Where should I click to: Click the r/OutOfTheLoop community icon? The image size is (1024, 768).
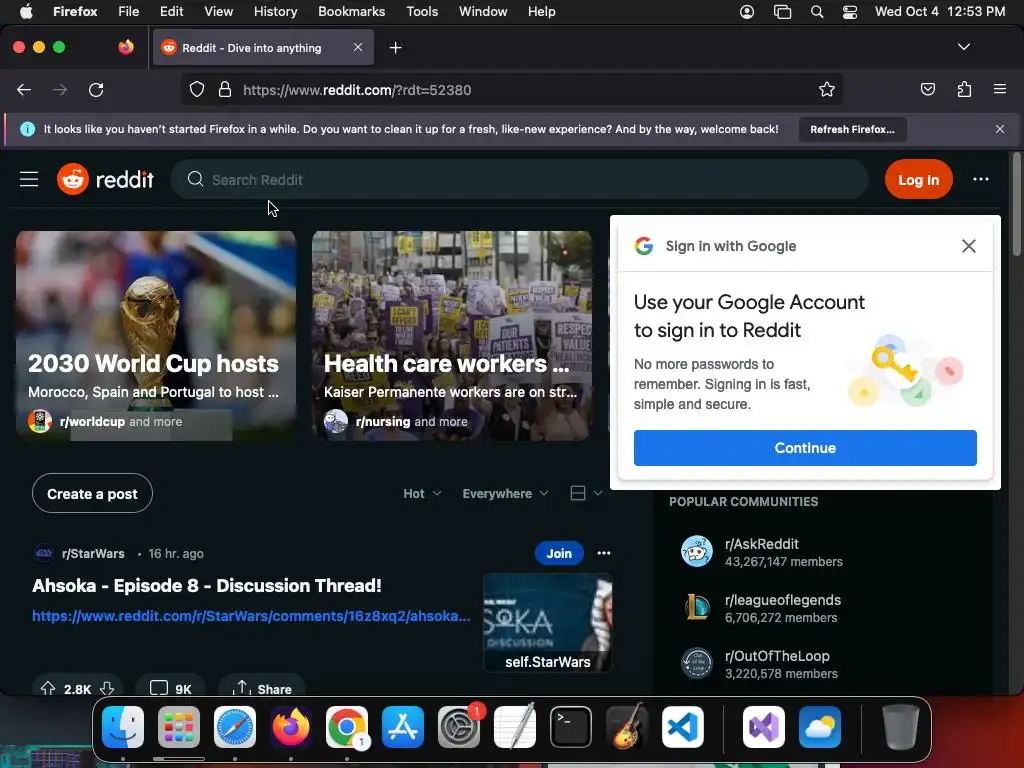[x=696, y=664]
